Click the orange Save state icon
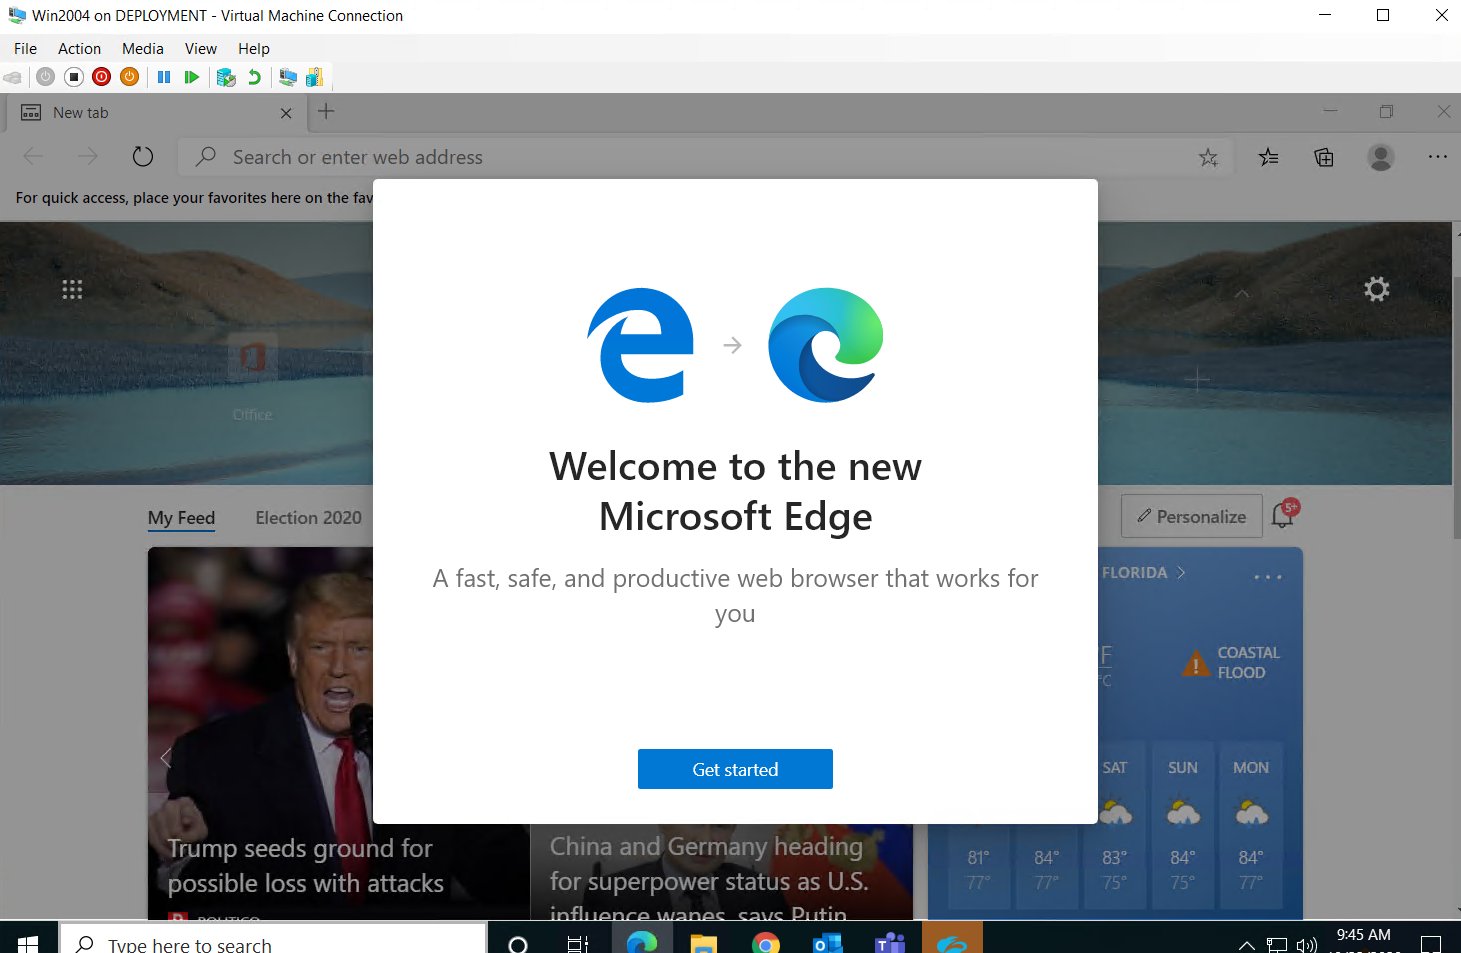The width and height of the screenshot is (1461, 953). click(129, 77)
